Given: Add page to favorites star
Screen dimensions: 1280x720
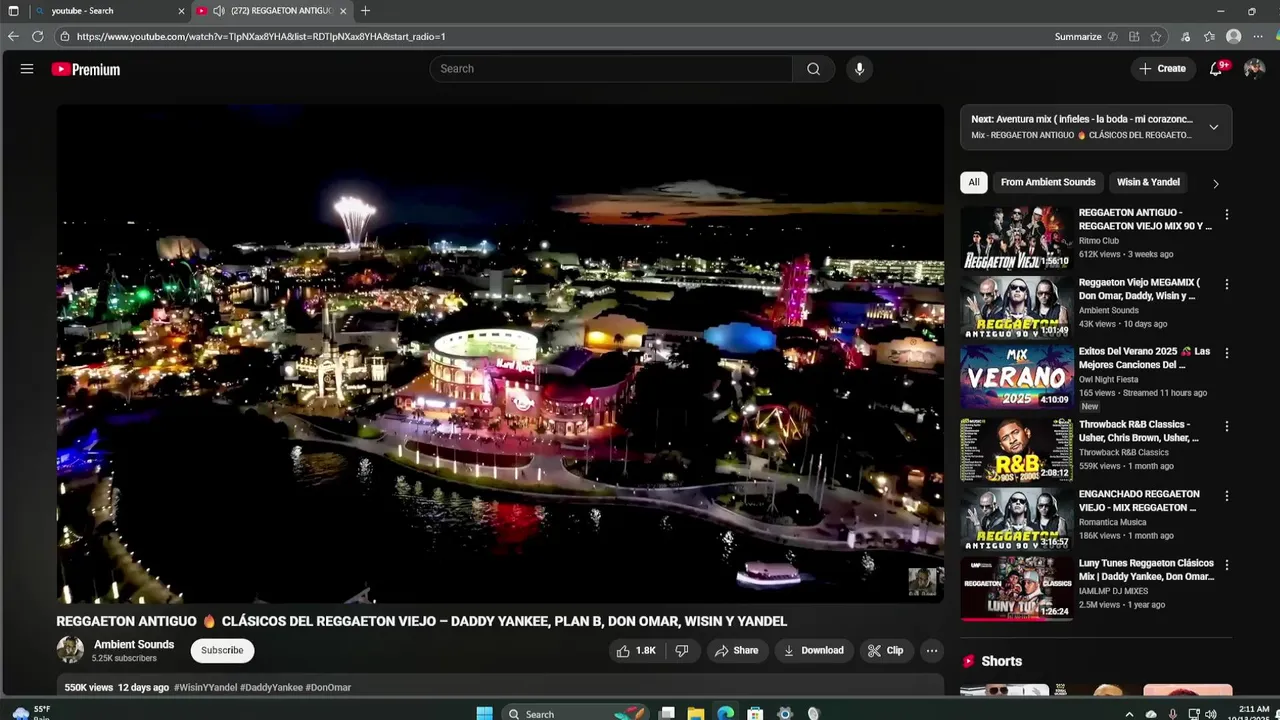Looking at the screenshot, I should click(x=1156, y=37).
